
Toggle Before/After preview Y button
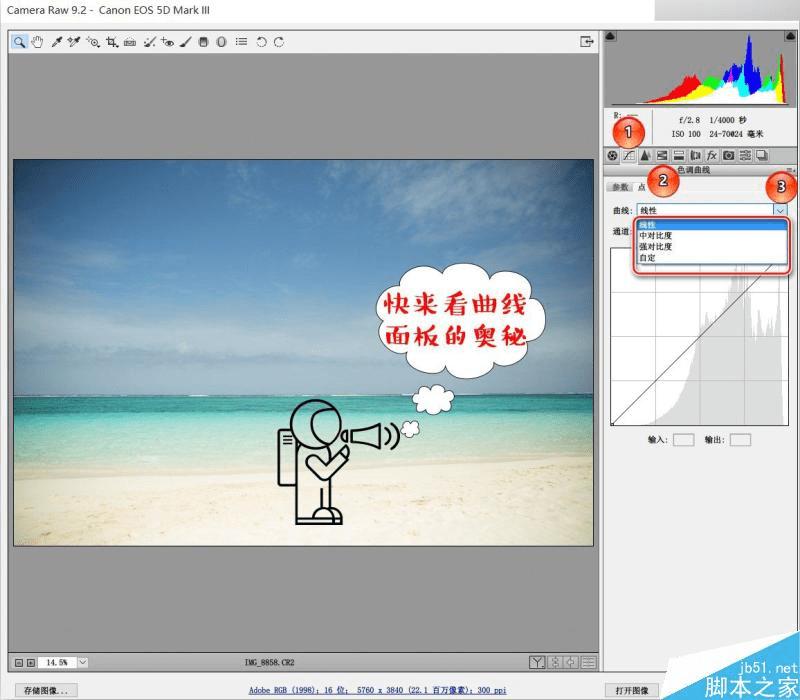[x=537, y=662]
